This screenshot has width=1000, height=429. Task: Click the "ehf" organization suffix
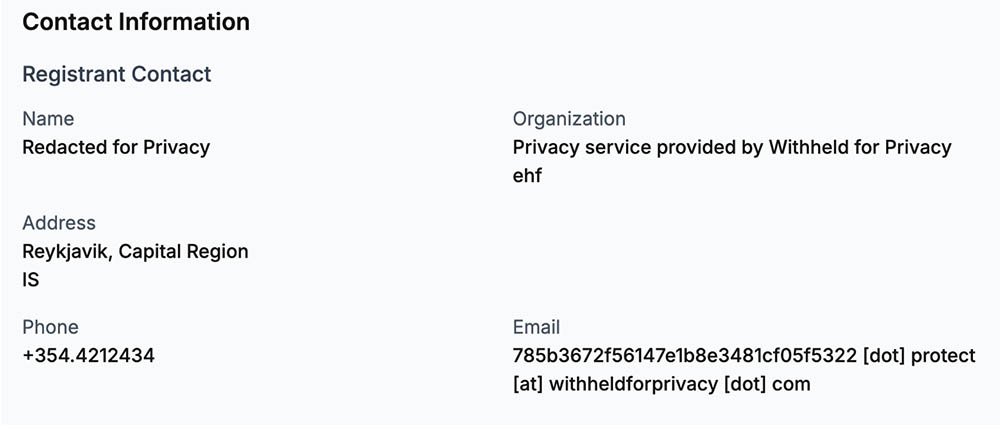(x=527, y=176)
